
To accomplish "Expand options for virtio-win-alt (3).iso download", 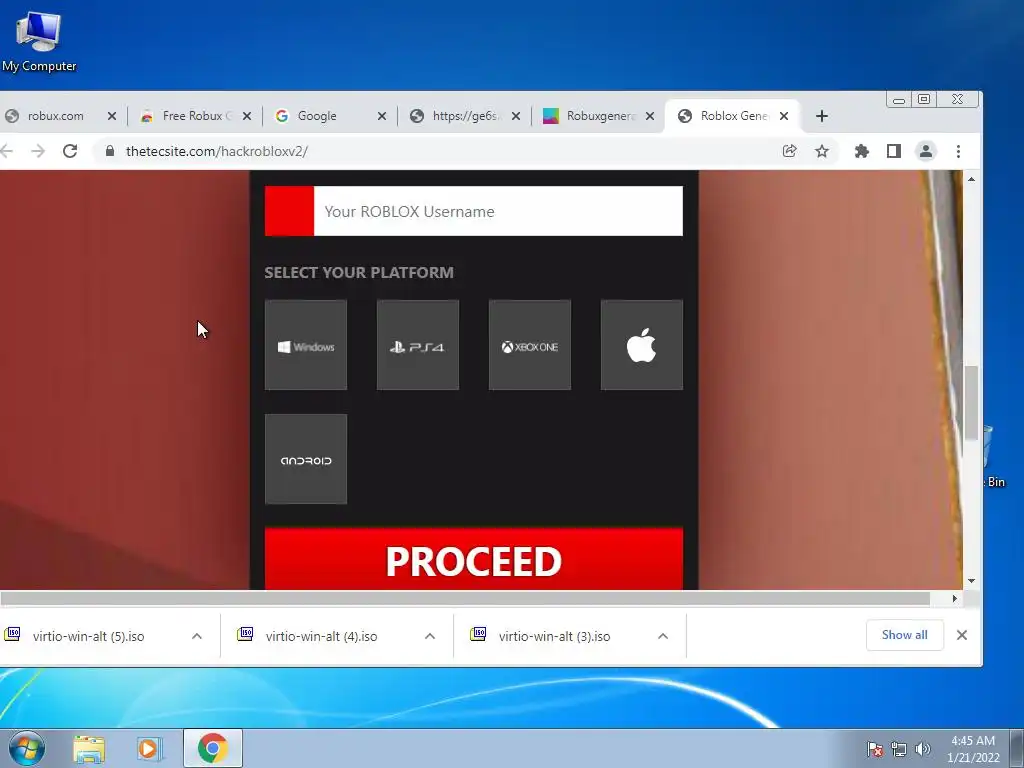I will point(663,636).
